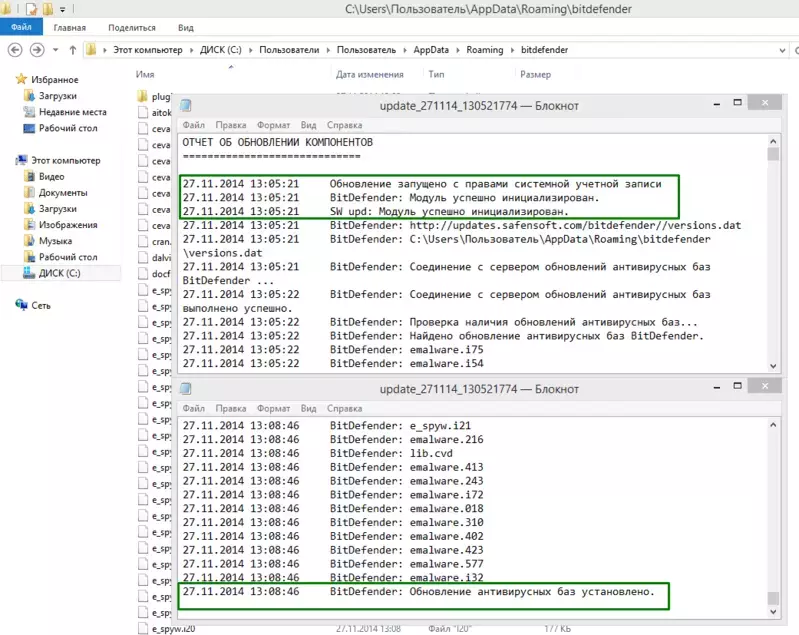This screenshot has width=799, height=635.
Task: Open Недавние места in sidebar
Action: pyautogui.click(x=73, y=112)
